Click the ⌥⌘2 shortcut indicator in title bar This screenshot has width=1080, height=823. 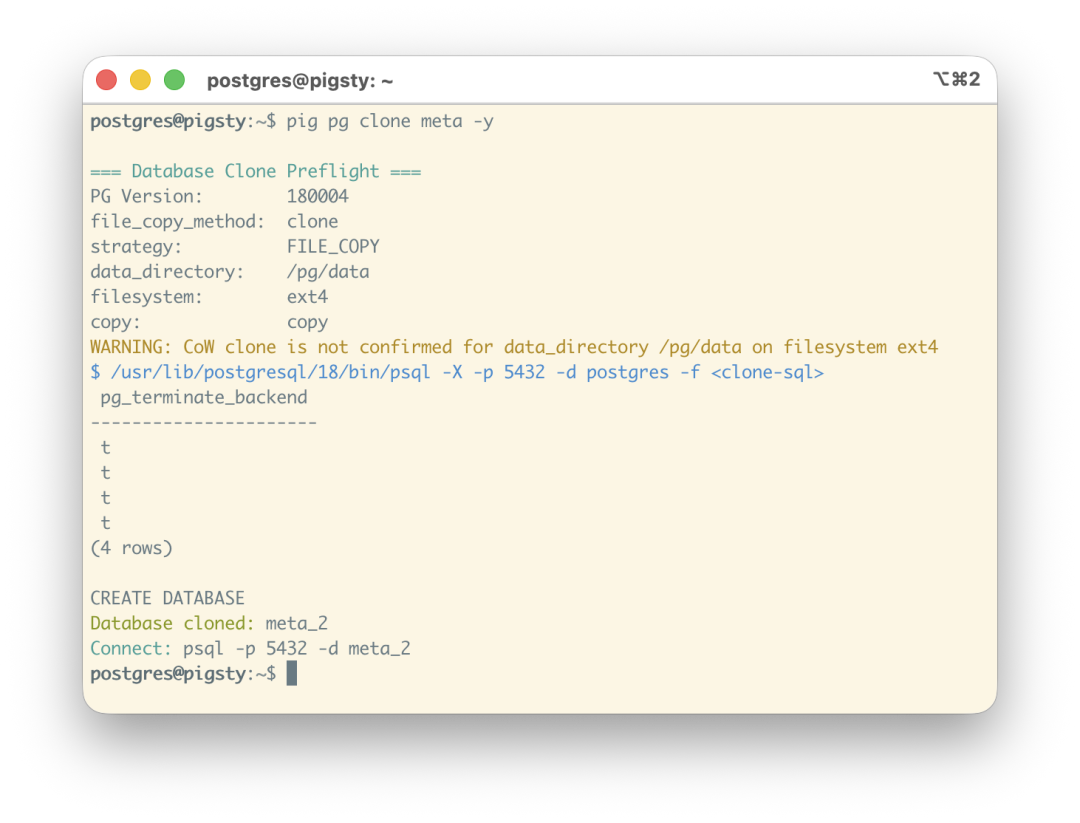[x=956, y=79]
